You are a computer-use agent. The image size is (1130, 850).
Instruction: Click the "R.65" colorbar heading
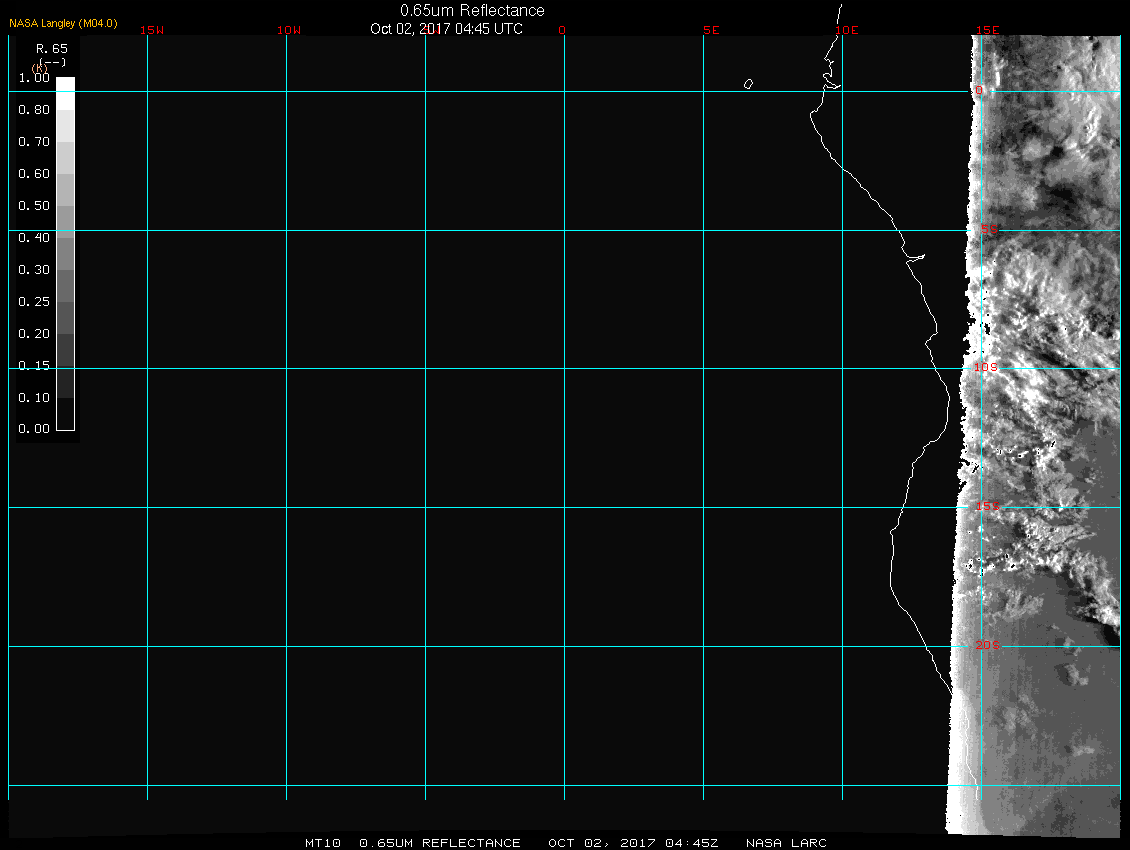point(52,49)
